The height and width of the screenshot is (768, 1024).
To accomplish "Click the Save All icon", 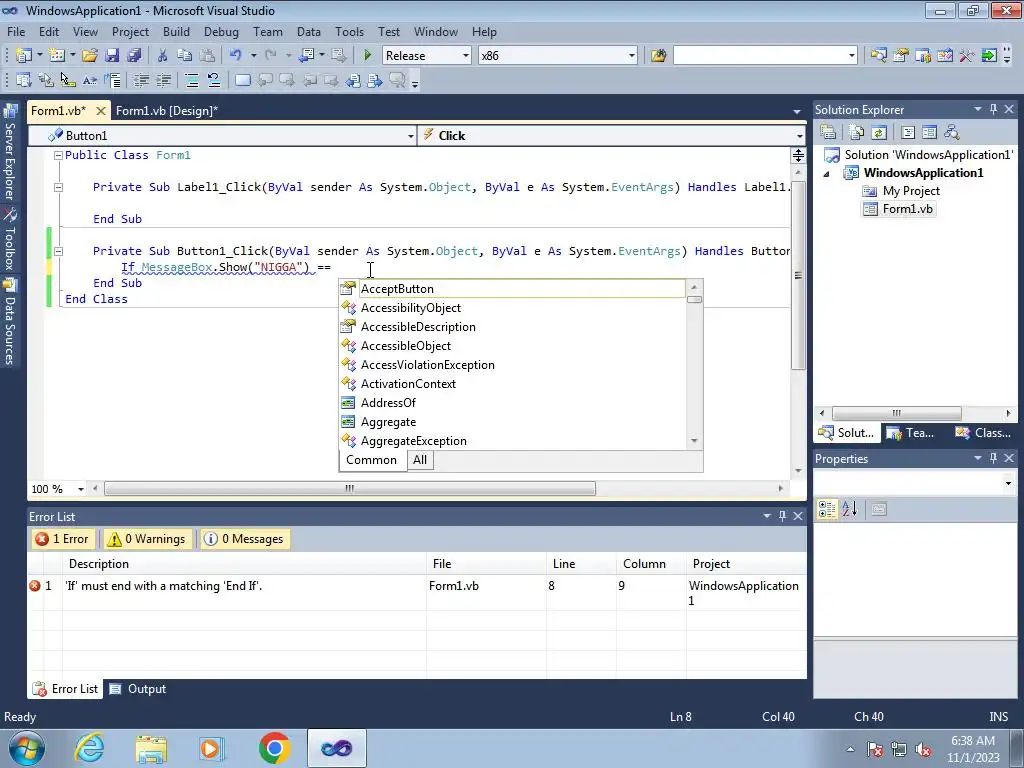I will pyautogui.click(x=134, y=56).
